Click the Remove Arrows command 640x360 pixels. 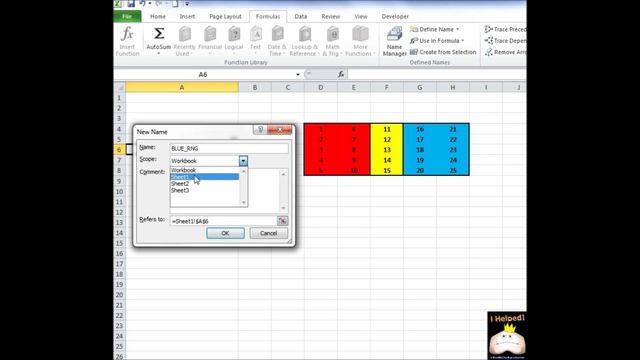(x=505, y=52)
